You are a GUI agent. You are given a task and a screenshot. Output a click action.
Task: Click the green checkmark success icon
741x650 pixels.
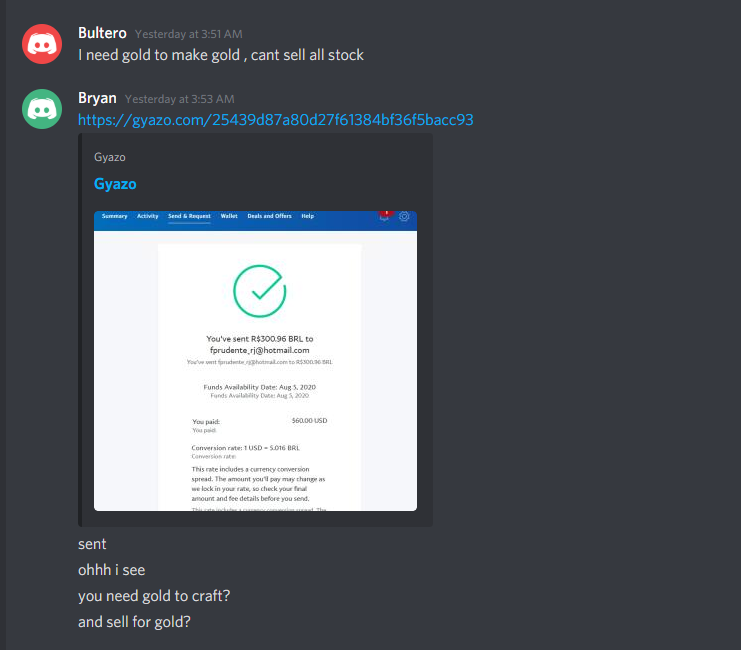pyautogui.click(x=259, y=291)
